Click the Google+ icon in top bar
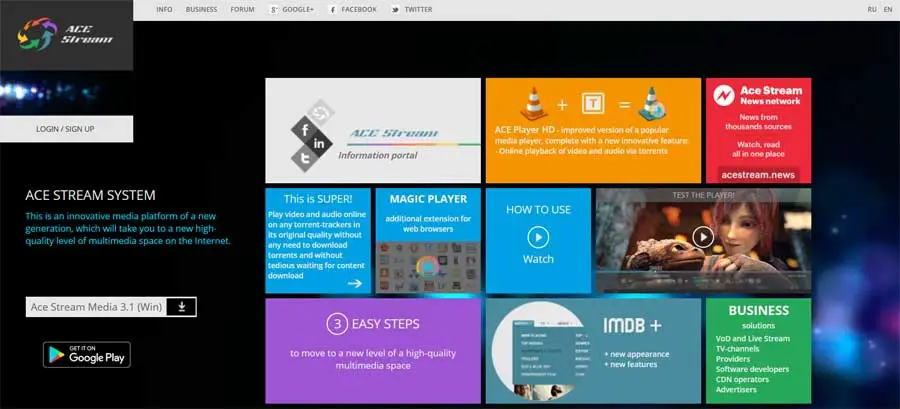This screenshot has width=900, height=409. [x=274, y=10]
